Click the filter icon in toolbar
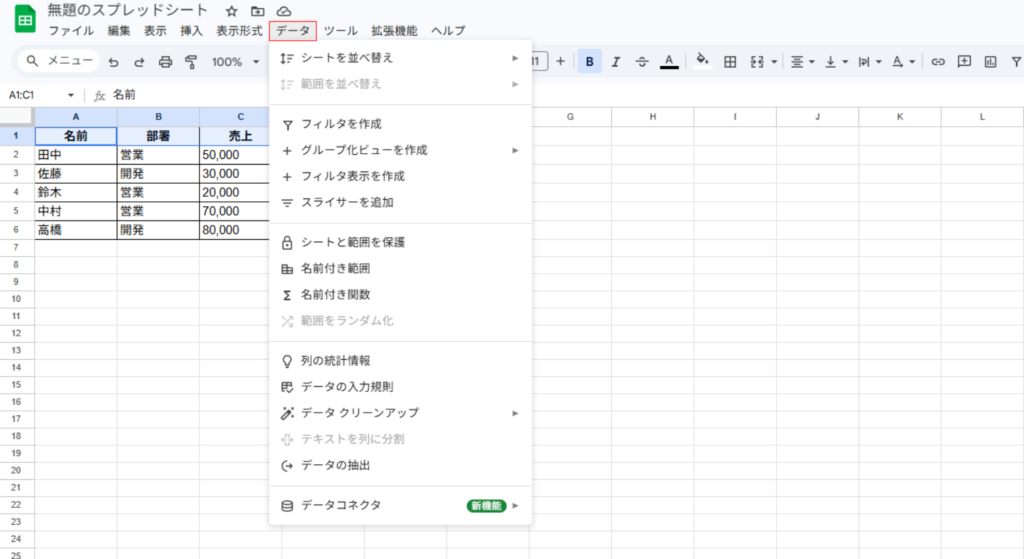The image size is (1024, 559). [1016, 61]
